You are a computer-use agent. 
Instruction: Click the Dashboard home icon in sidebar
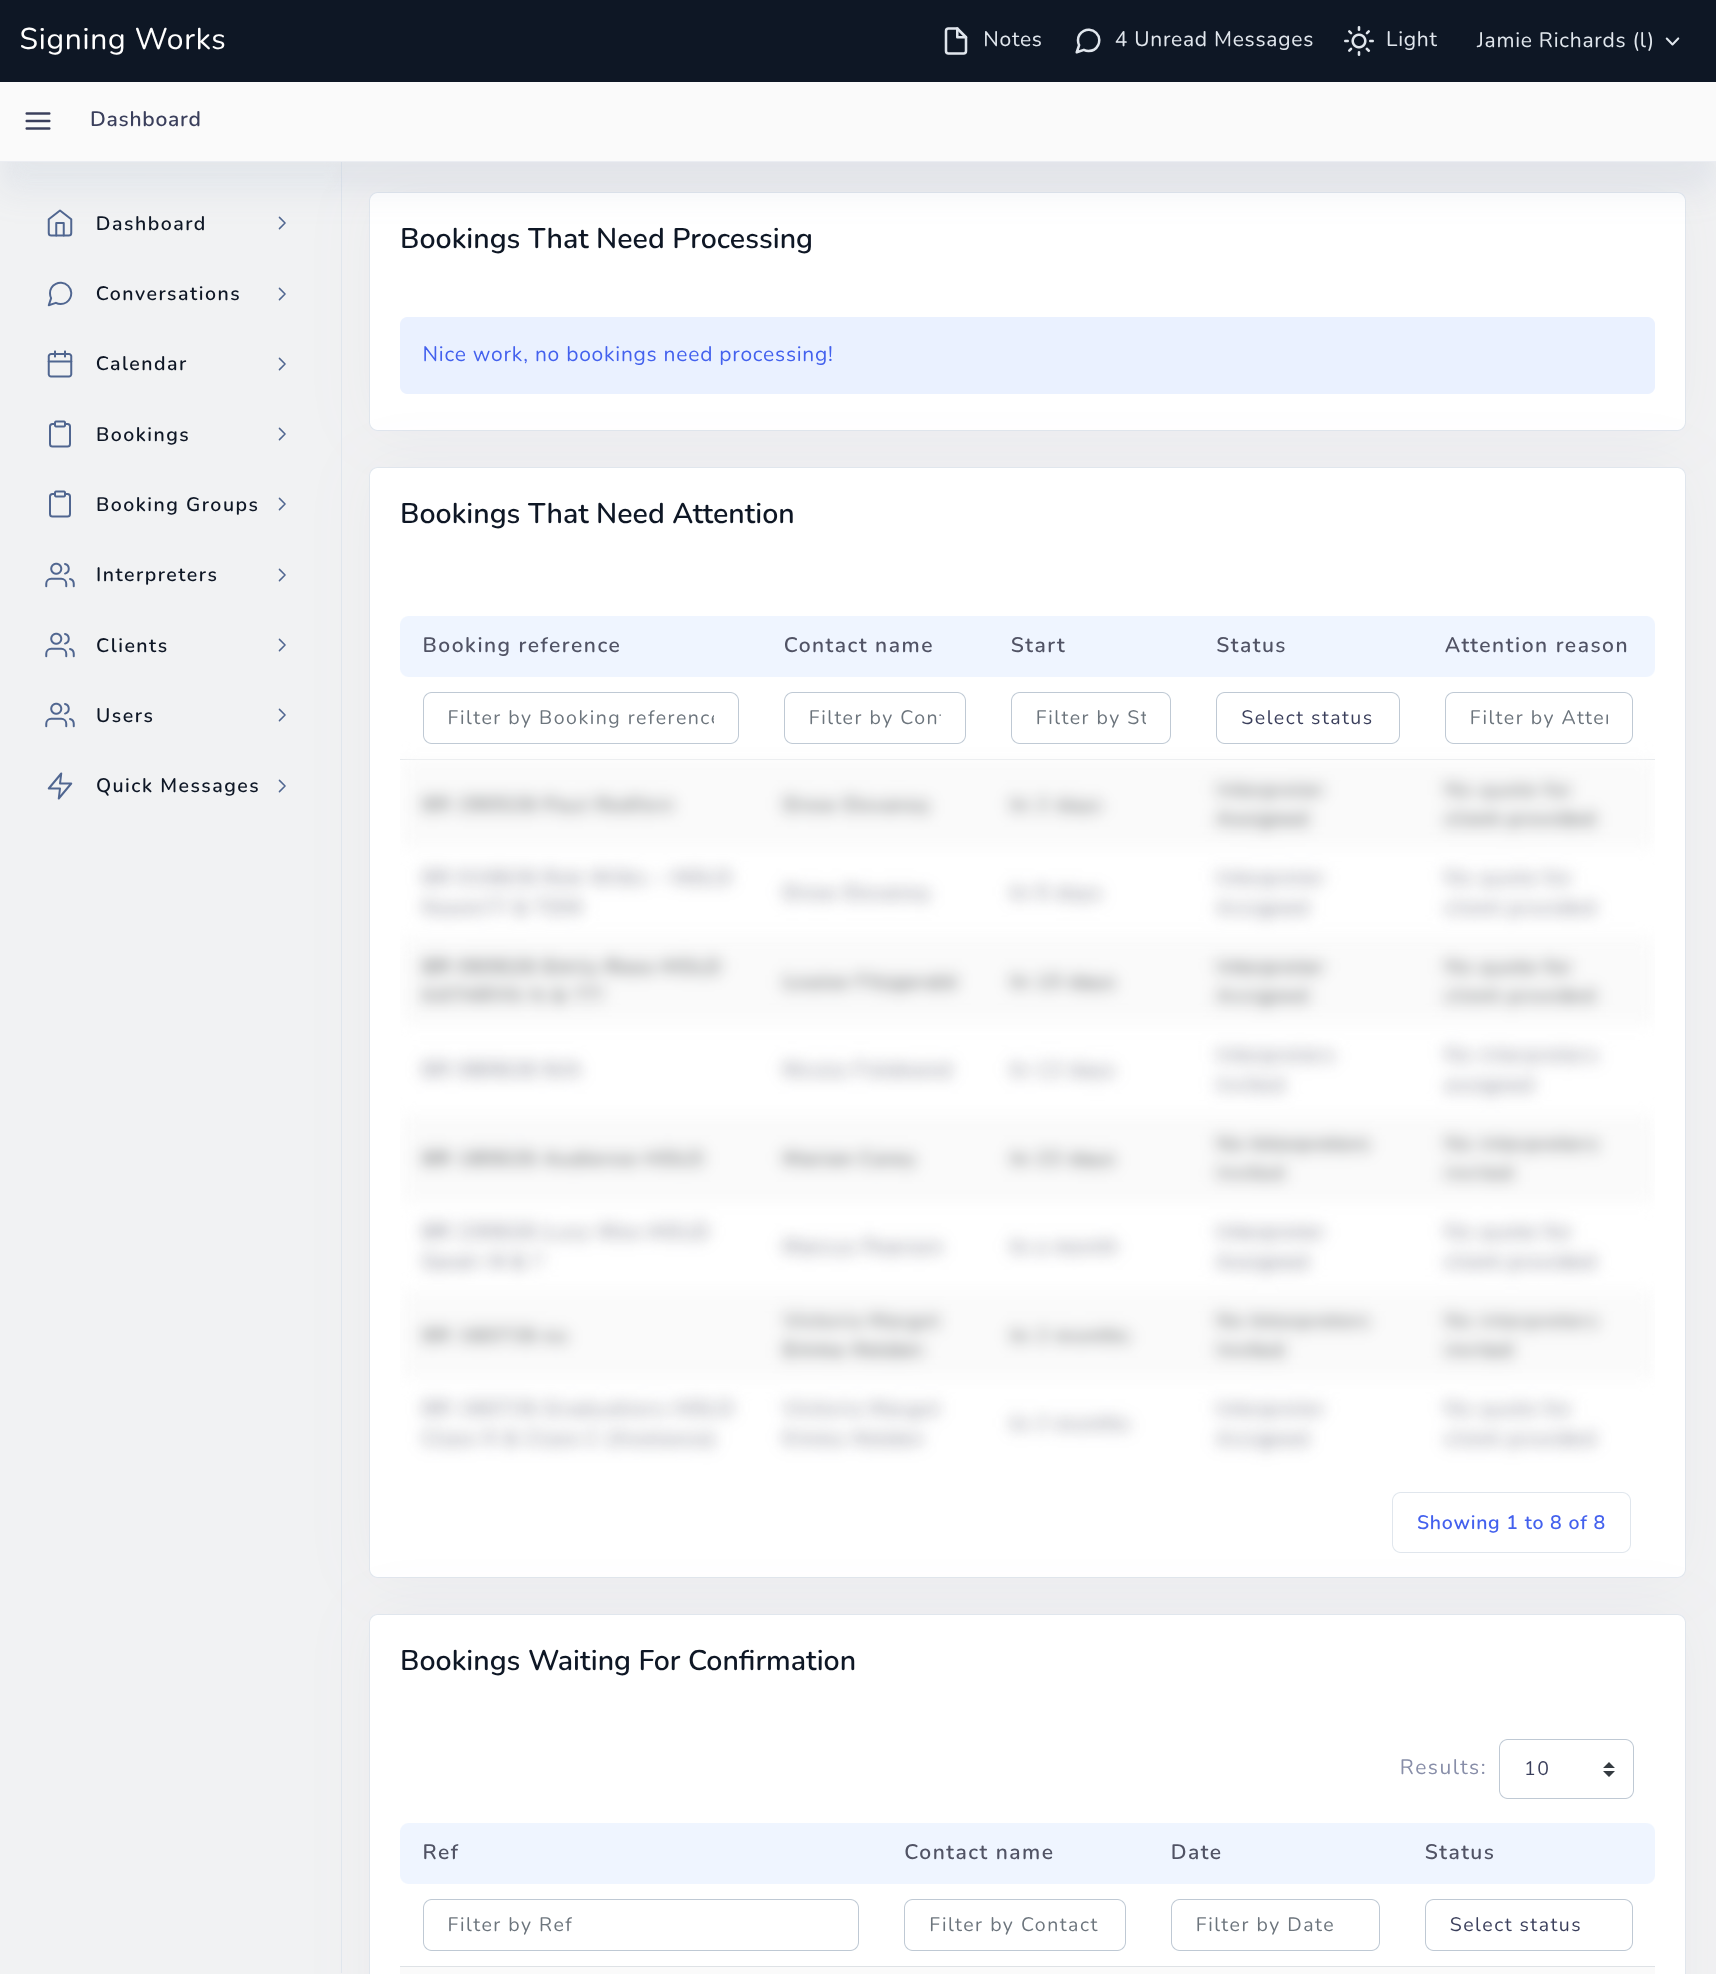pos(60,223)
